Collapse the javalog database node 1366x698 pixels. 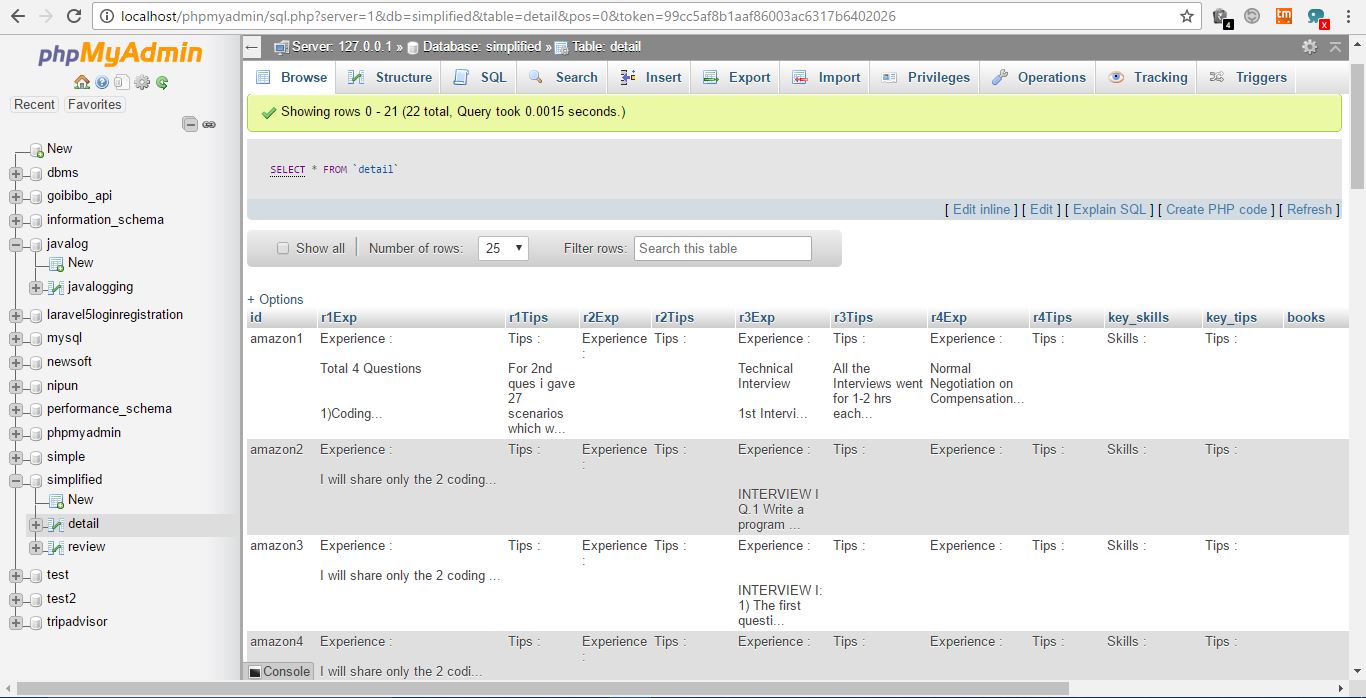[x=16, y=244]
